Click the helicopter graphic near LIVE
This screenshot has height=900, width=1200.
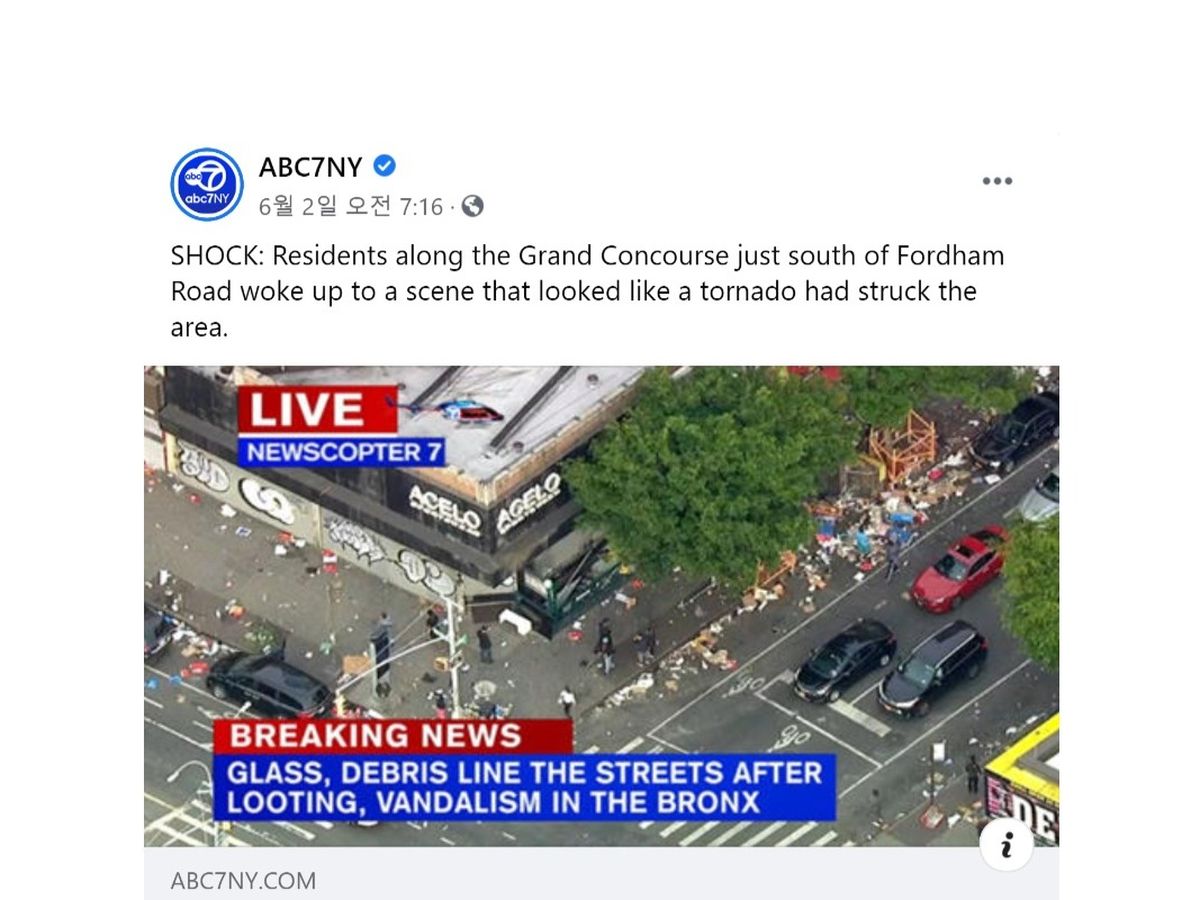point(447,410)
